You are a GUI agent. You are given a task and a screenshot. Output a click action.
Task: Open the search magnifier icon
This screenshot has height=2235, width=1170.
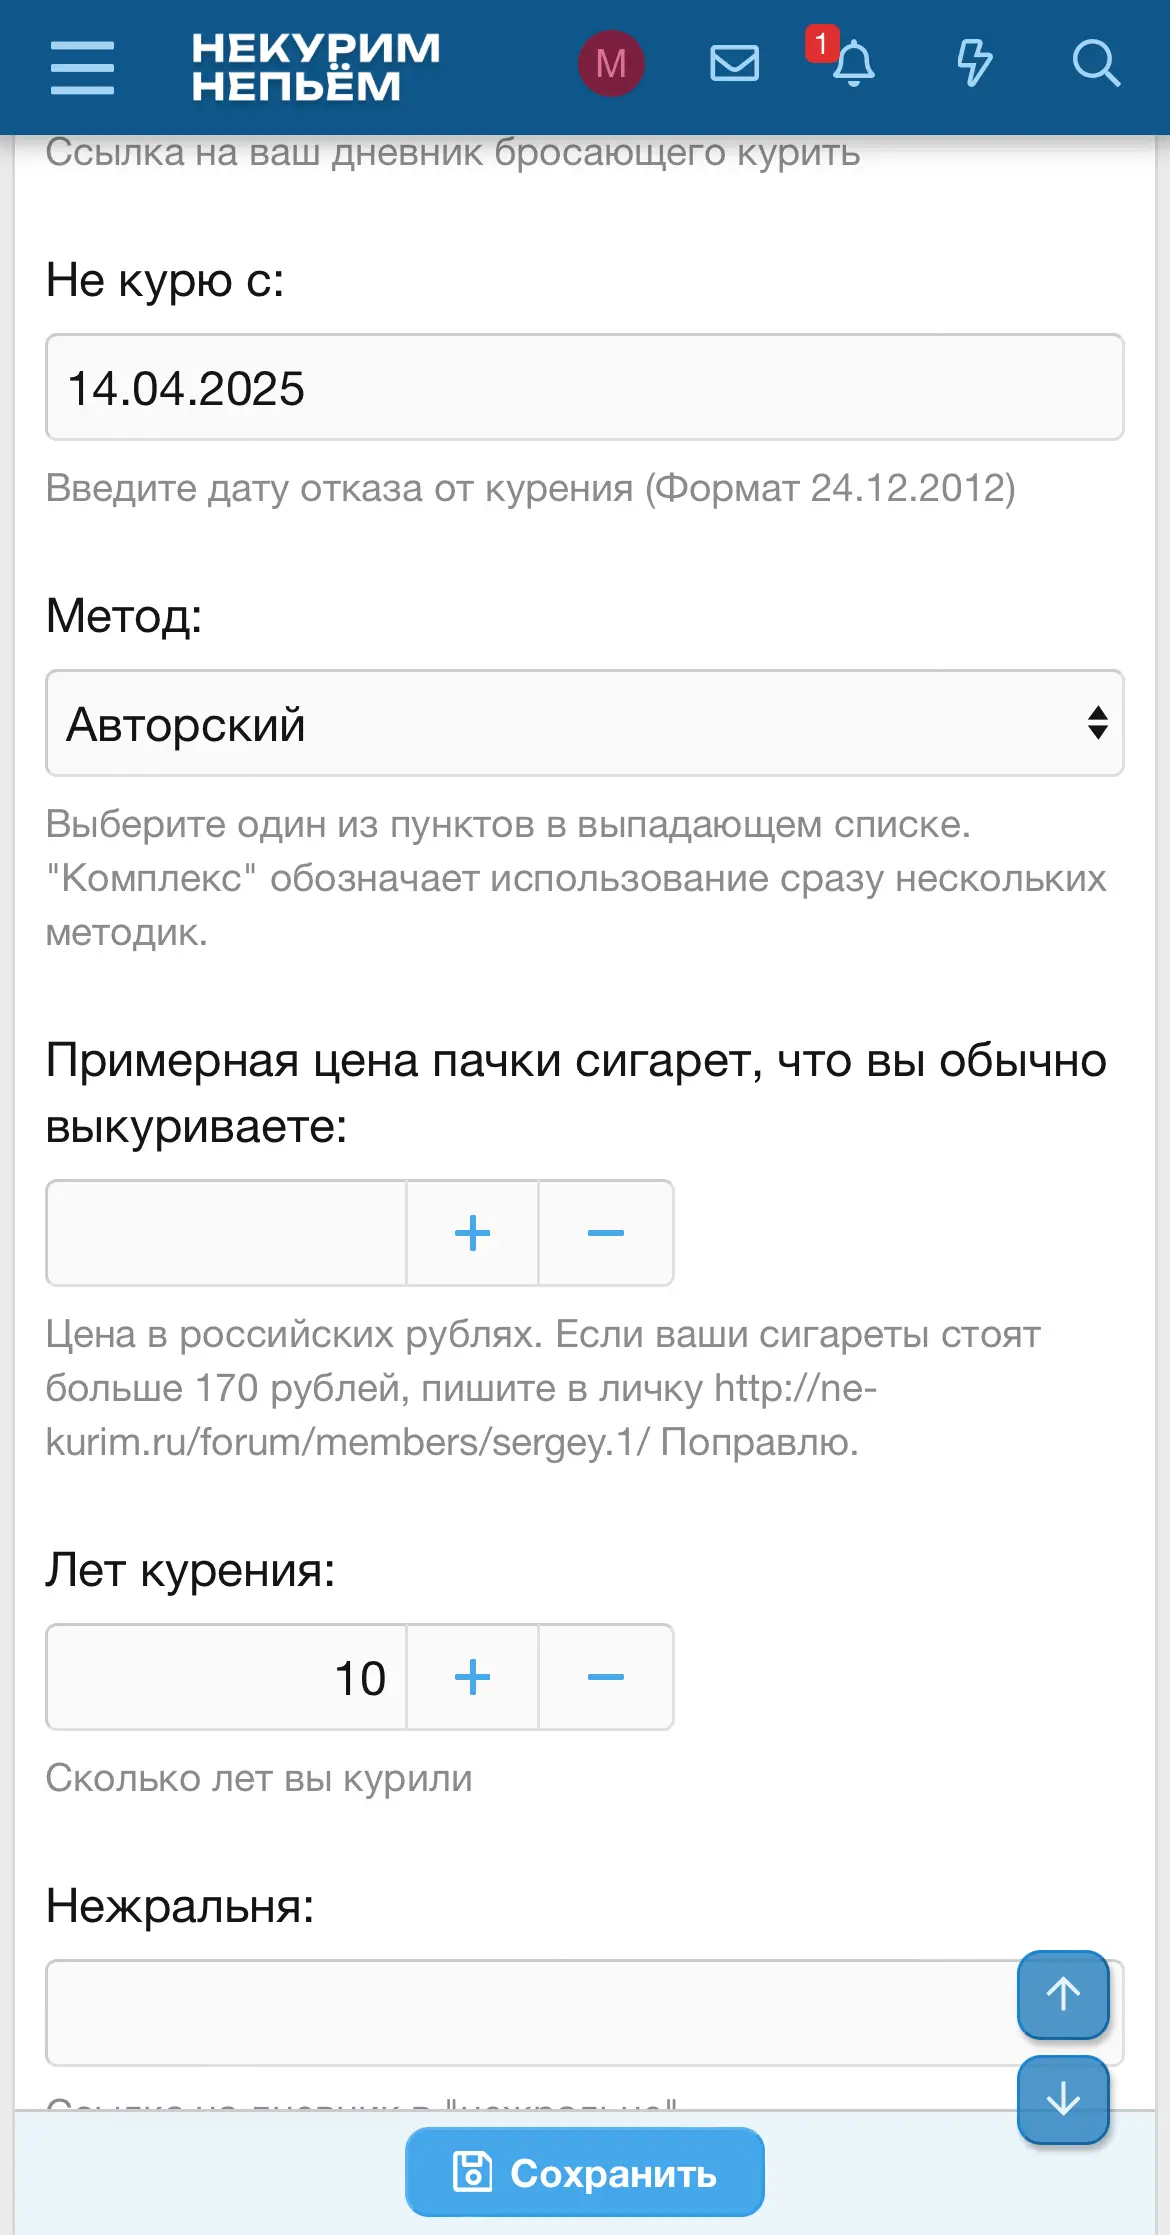click(1095, 64)
